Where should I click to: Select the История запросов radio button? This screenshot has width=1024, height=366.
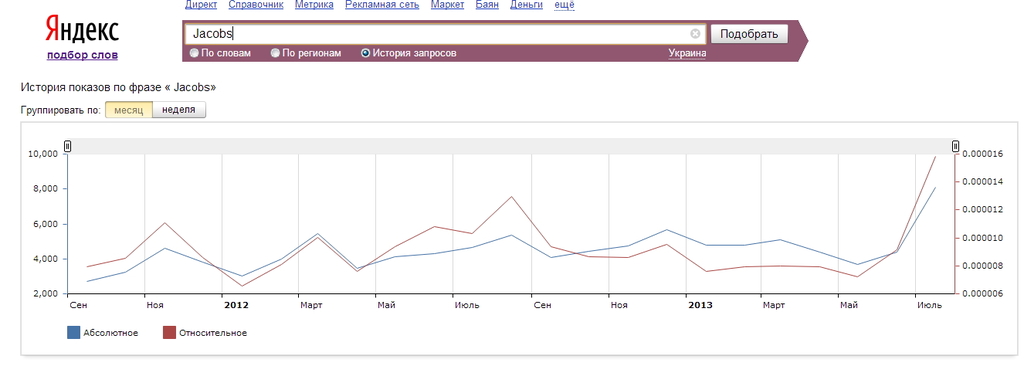click(x=366, y=54)
